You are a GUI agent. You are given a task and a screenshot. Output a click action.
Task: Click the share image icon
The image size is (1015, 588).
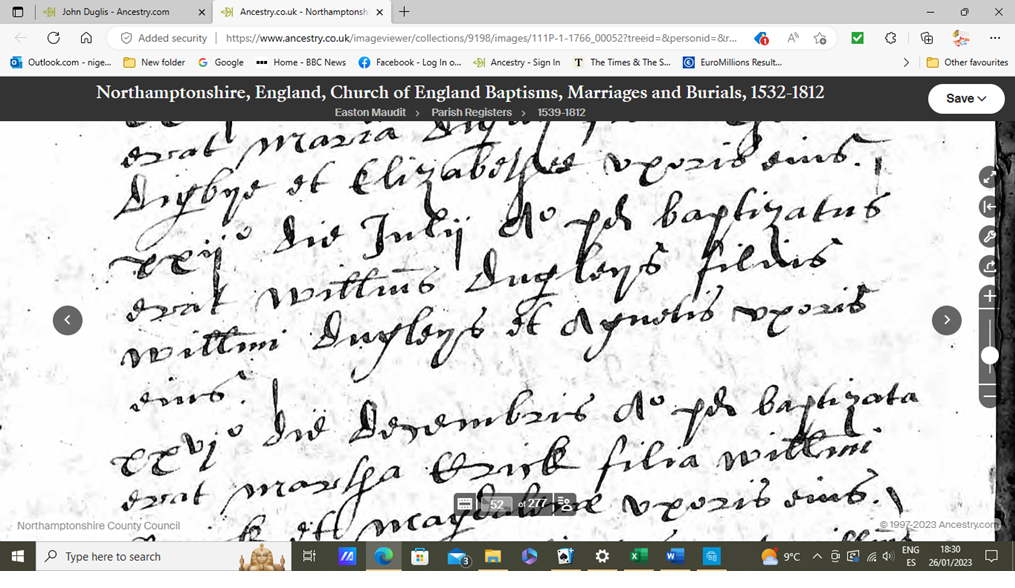tap(989, 267)
